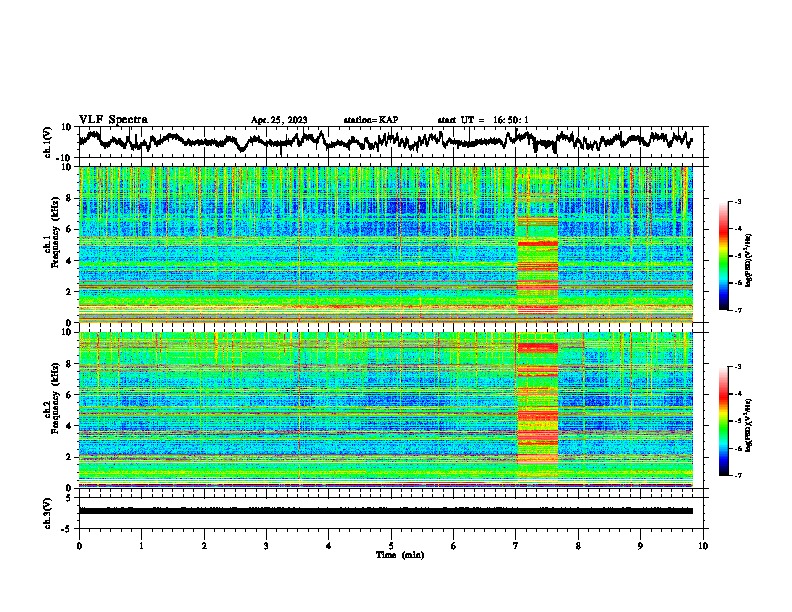Click time axis tick label "6"
Viewport: 792px width, 612px height.
tap(453, 546)
